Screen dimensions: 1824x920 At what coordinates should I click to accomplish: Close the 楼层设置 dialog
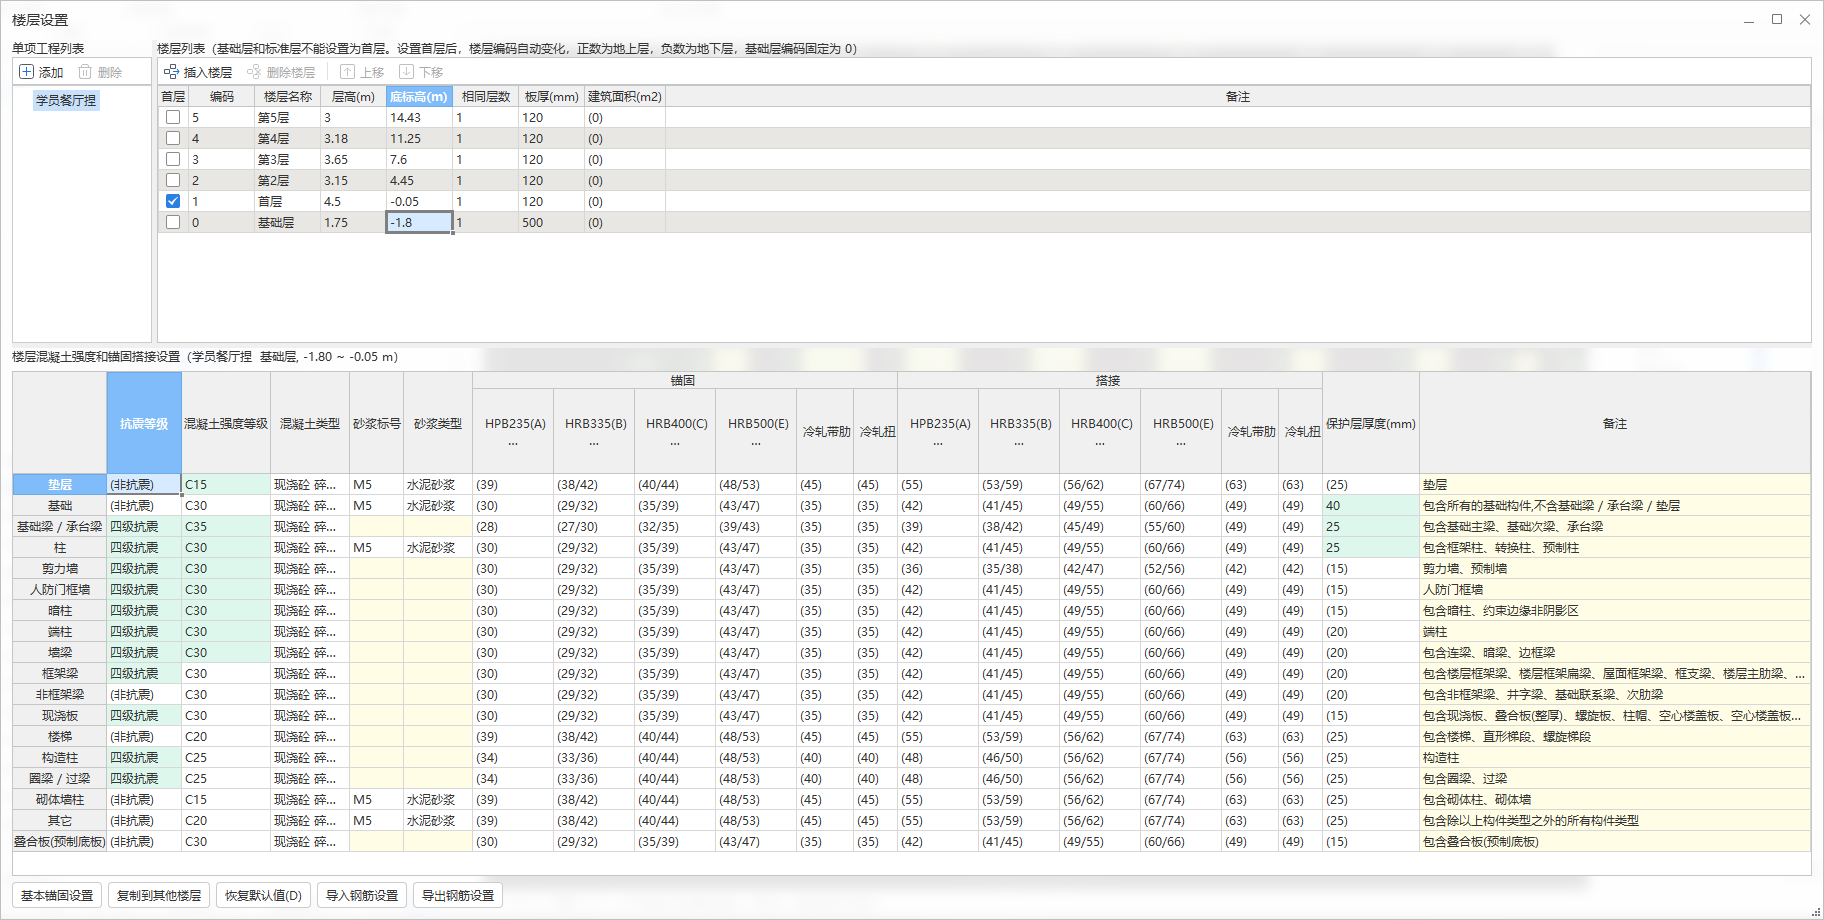point(1805,19)
